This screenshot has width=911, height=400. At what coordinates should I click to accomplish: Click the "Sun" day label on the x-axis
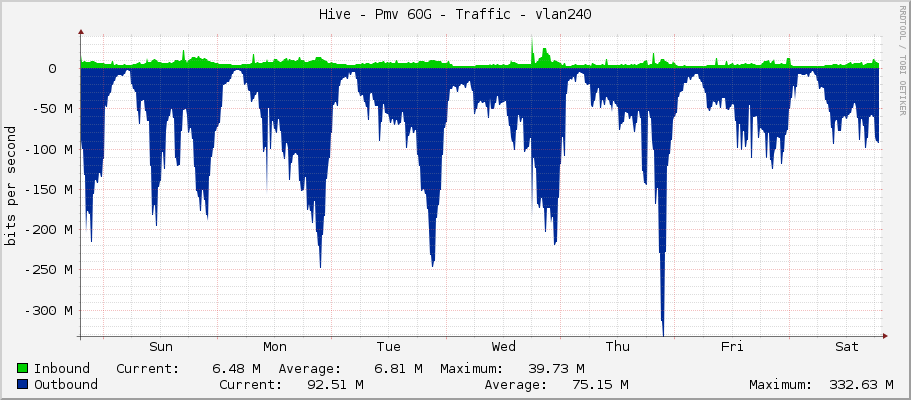coord(161,347)
